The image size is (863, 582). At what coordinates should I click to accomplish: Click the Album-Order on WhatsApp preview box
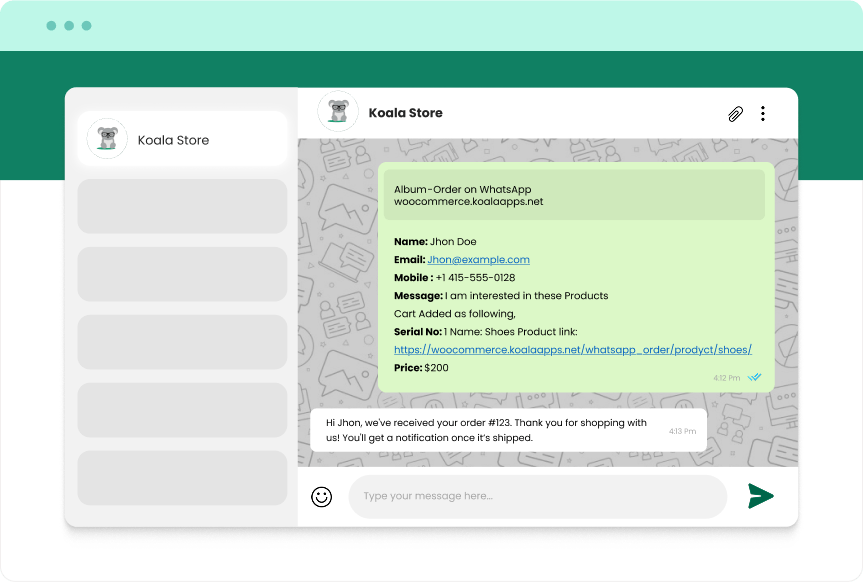574,195
